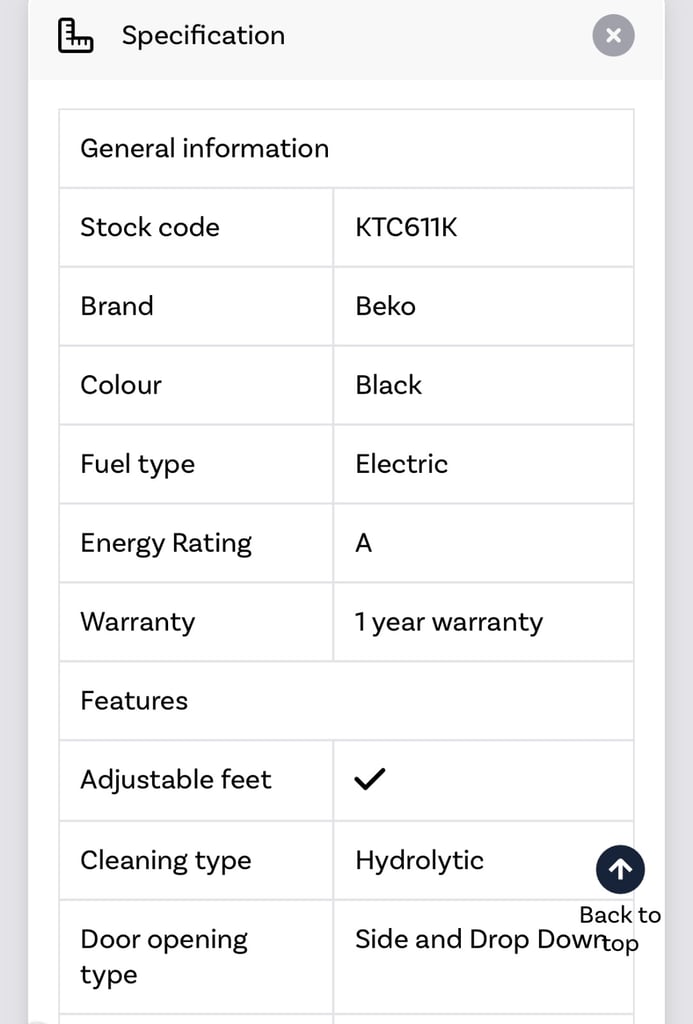693x1024 pixels.
Task: Click the Hydrolytic cleaning type value
Action: 419,861
